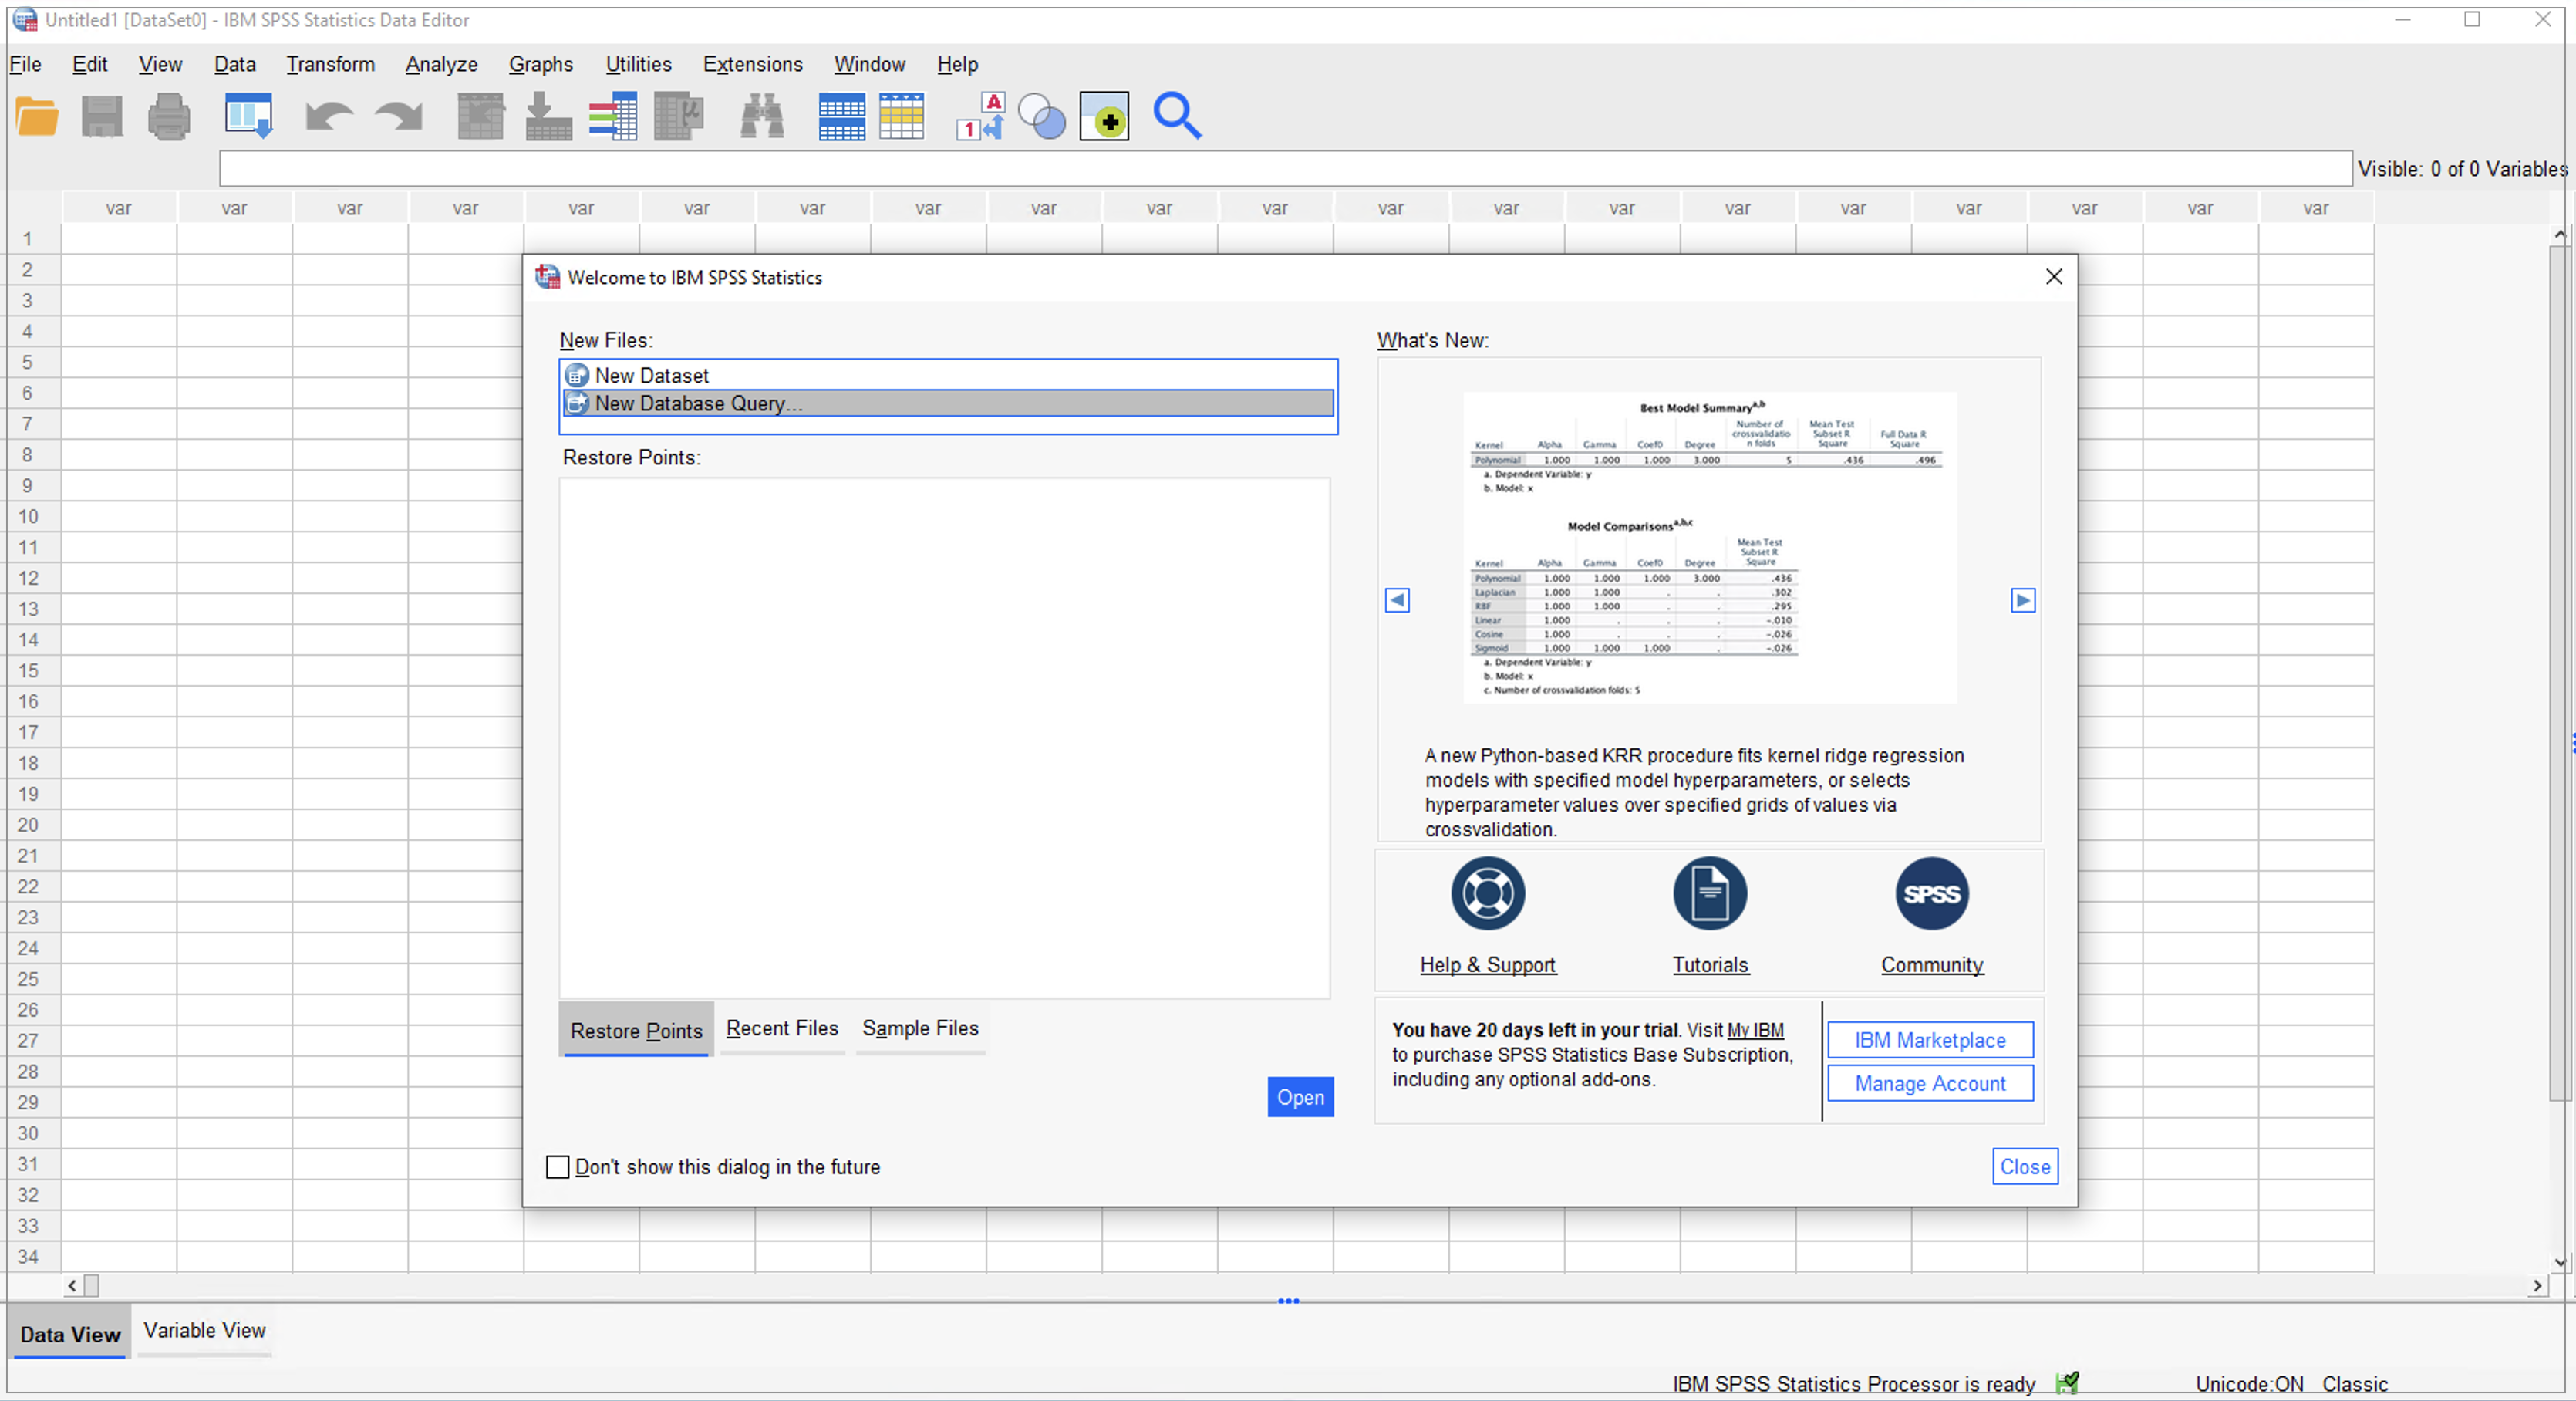Image resolution: width=2576 pixels, height=1401 pixels.
Task: Open the Graphs menu
Action: point(541,64)
